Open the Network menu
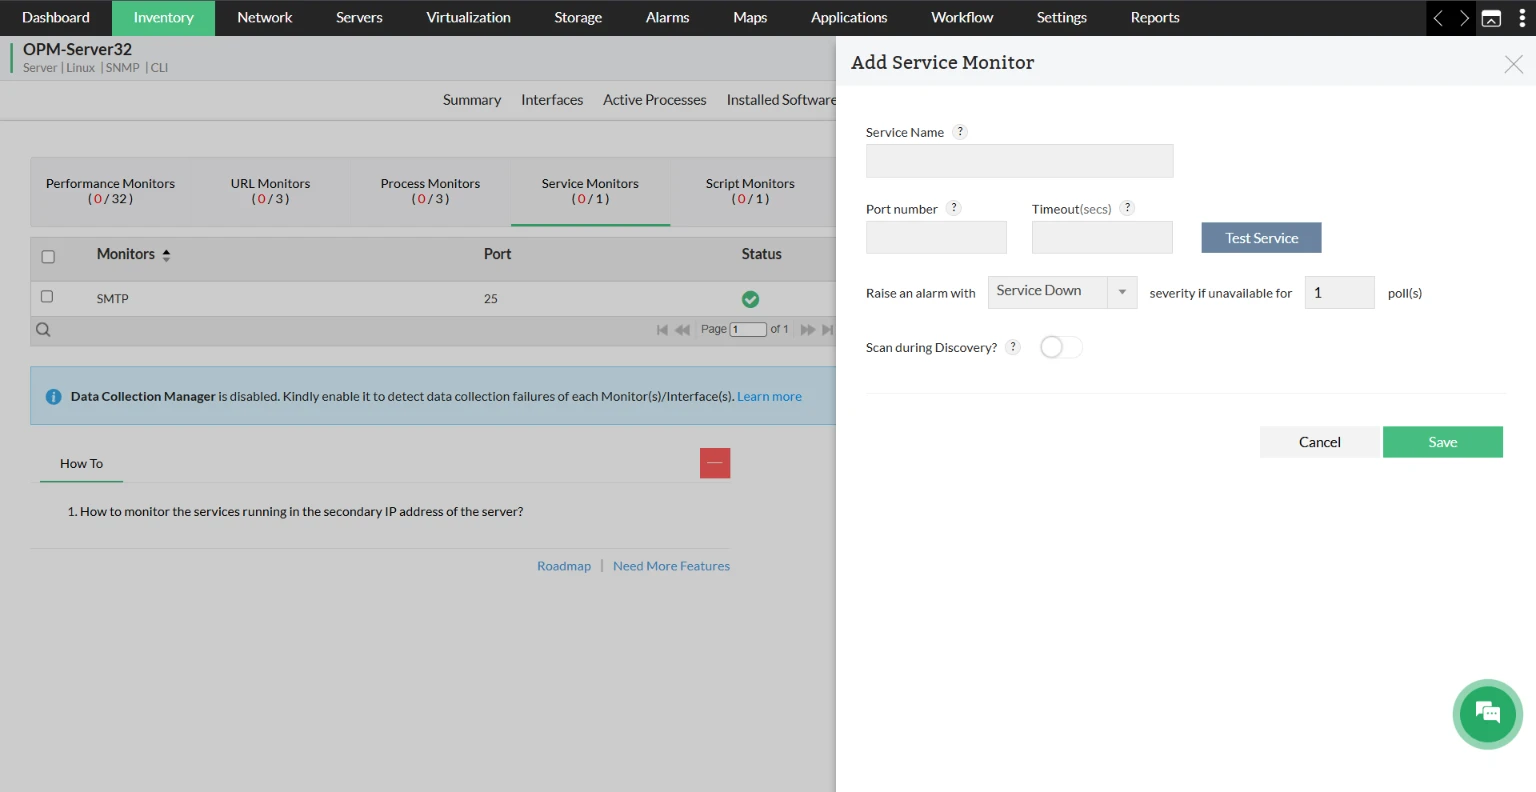This screenshot has height=792, width=1536. tap(265, 18)
